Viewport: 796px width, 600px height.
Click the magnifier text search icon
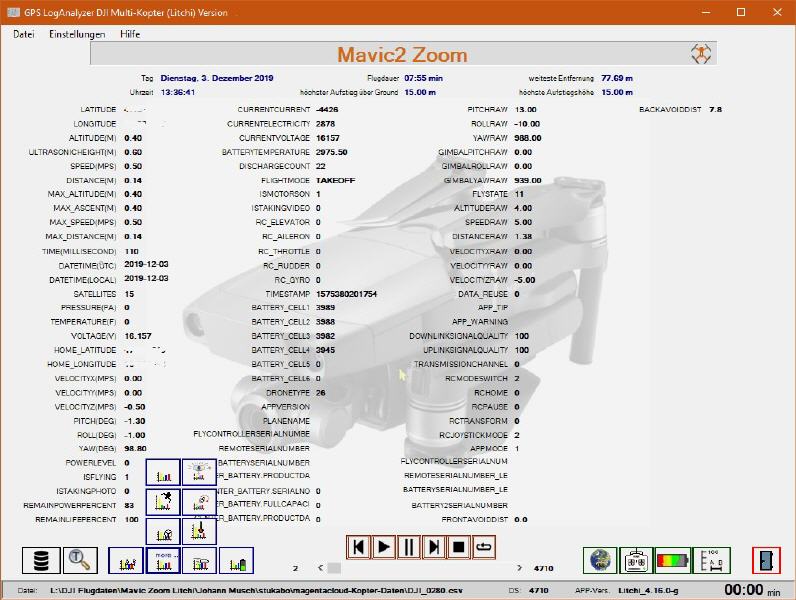coord(80,560)
